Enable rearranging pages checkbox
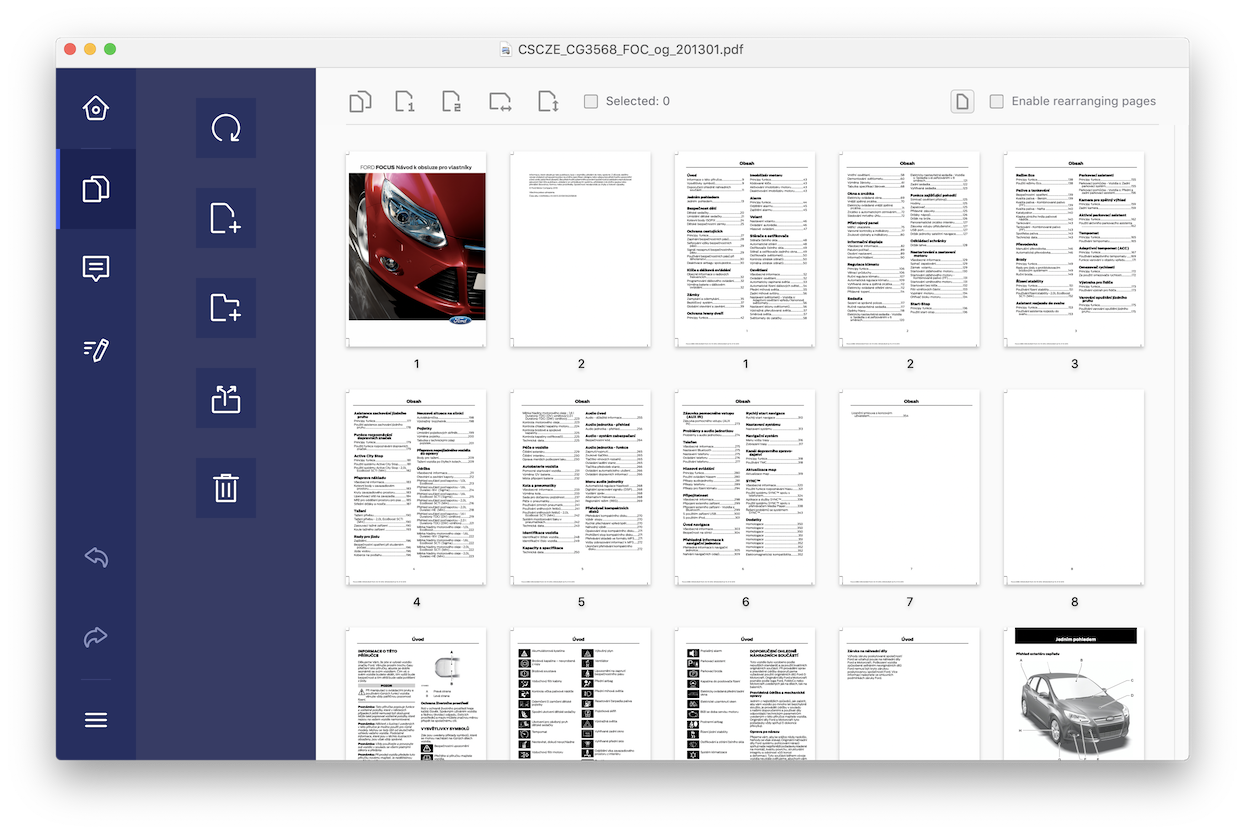The height and width of the screenshot is (834, 1245). (996, 101)
